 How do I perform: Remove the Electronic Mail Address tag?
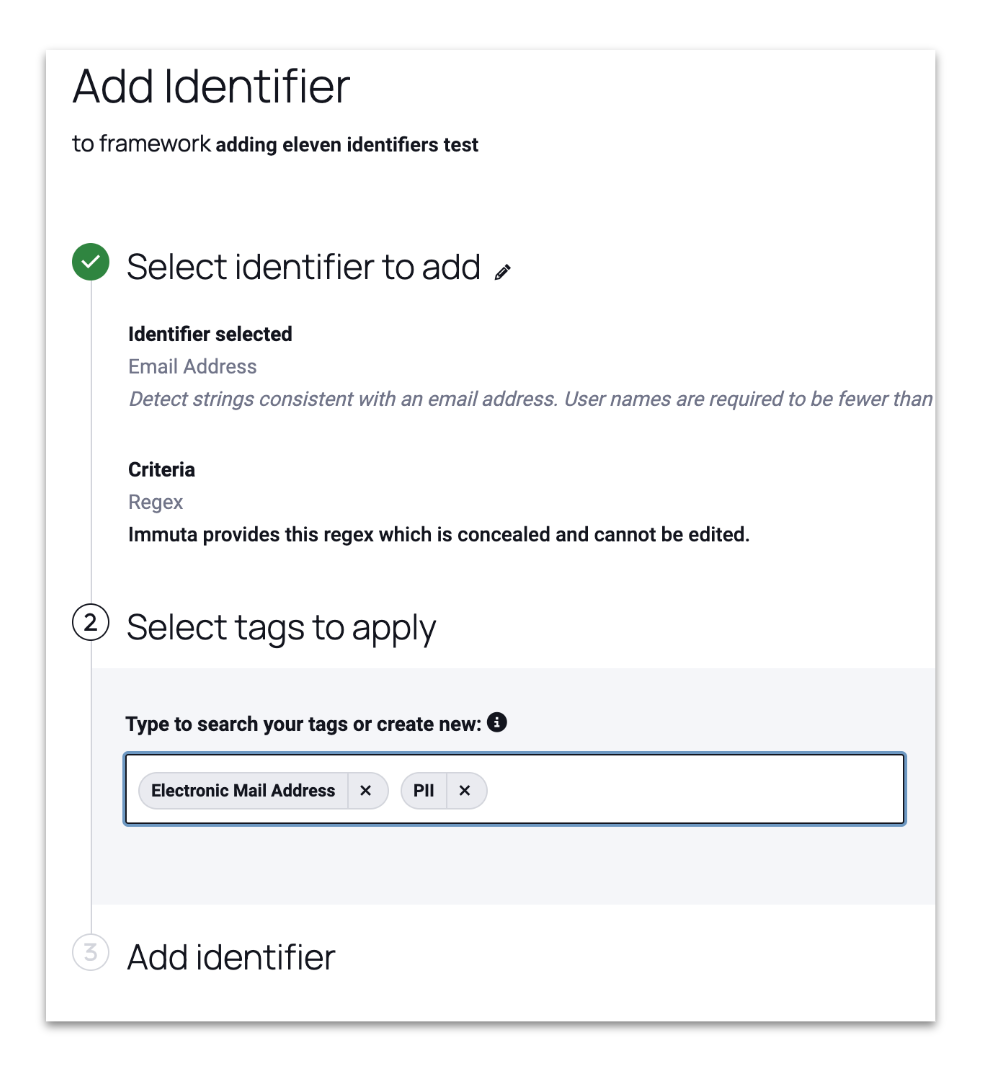point(366,790)
